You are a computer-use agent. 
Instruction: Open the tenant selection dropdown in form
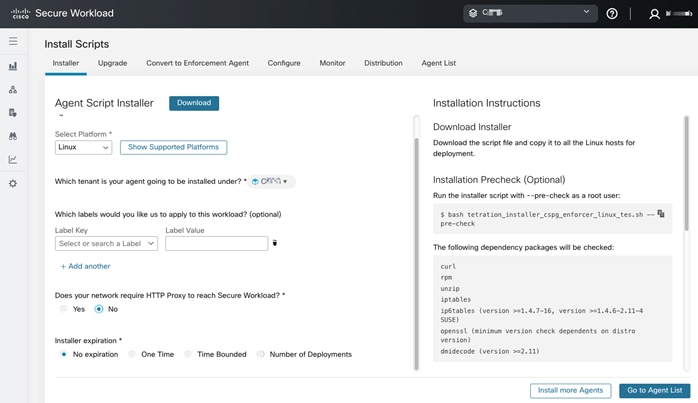271,182
